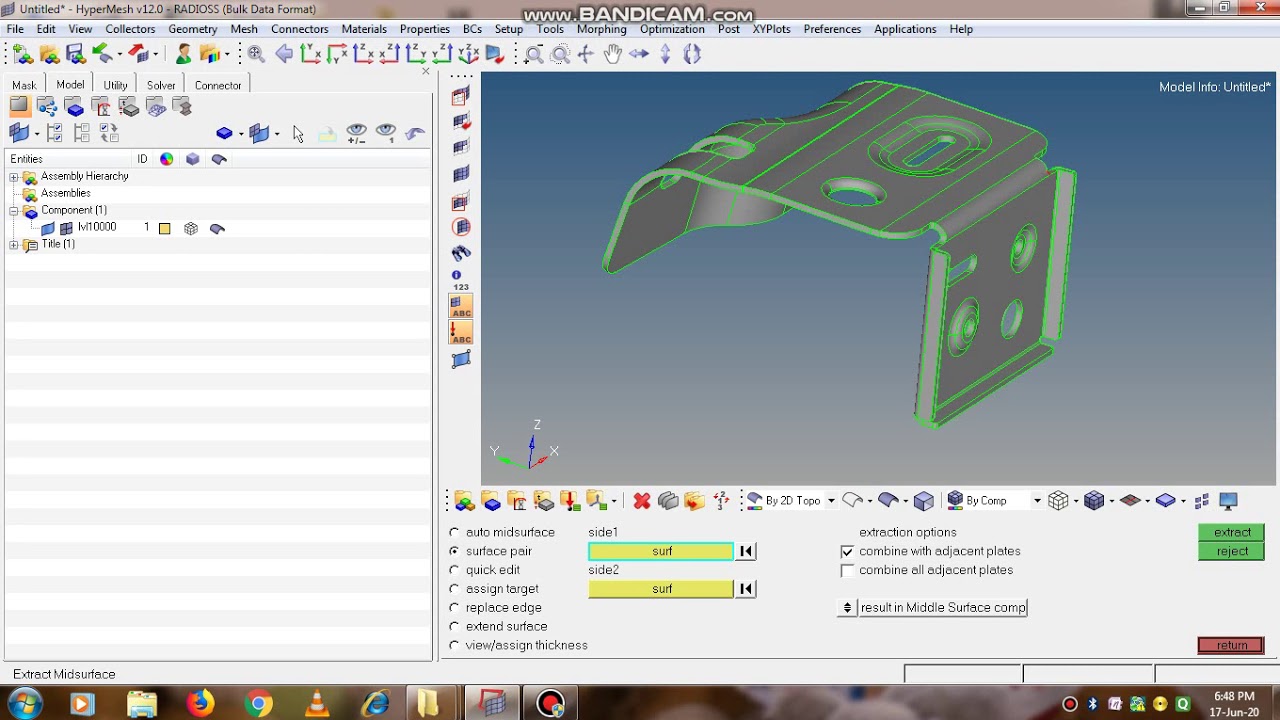Image resolution: width=1280 pixels, height=720 pixels.
Task: Open the wireframe cube display mode dropdown
Action: (x=1076, y=501)
